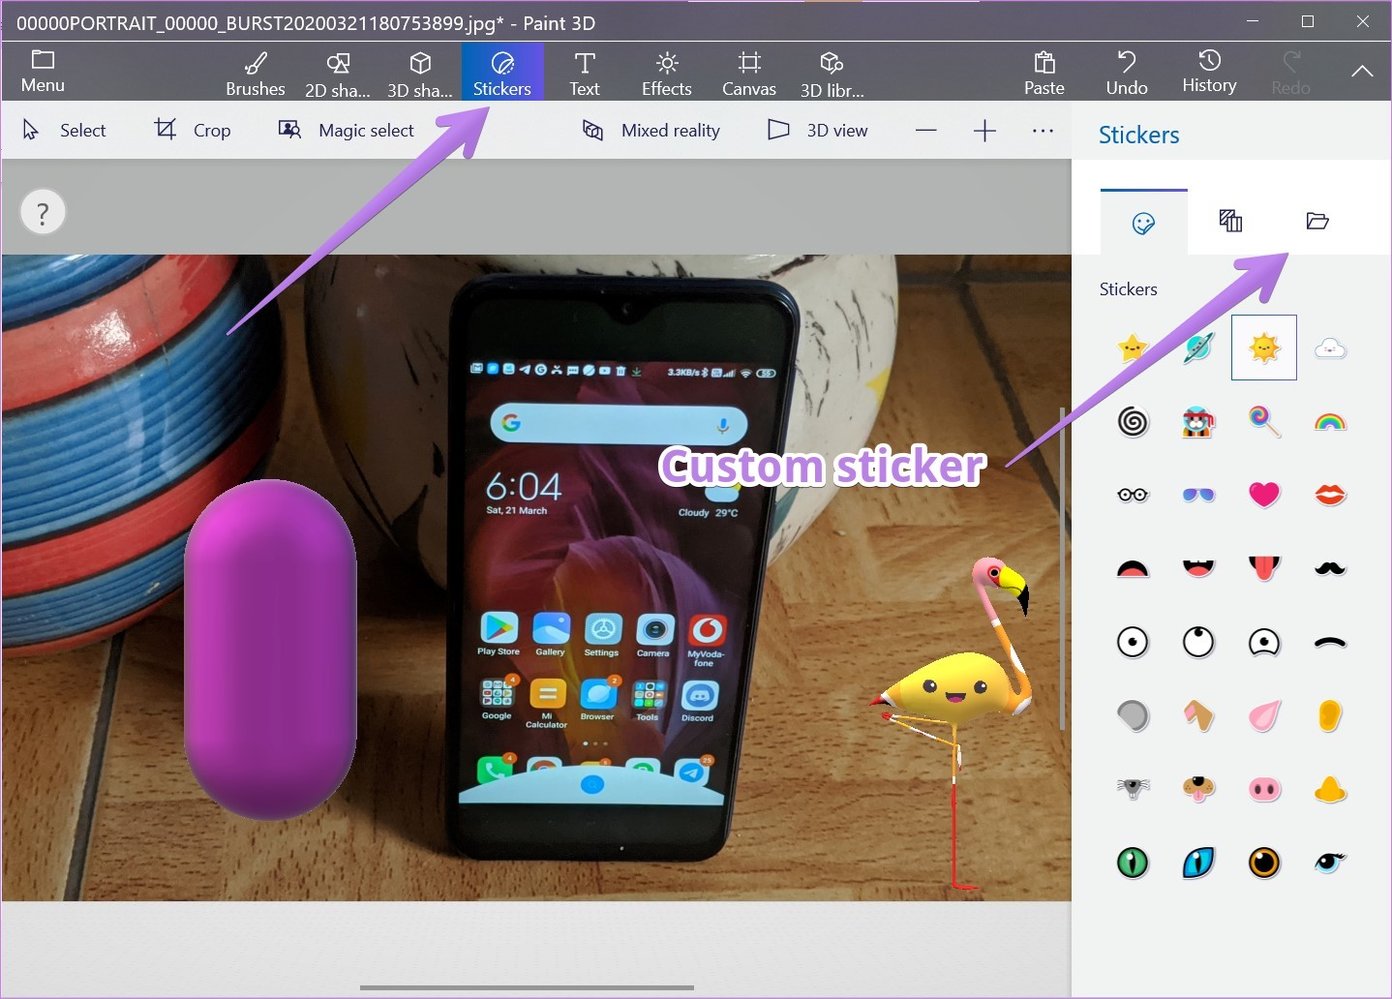This screenshot has height=999, width=1392.
Task: Switch to 3D view mode
Action: [817, 130]
